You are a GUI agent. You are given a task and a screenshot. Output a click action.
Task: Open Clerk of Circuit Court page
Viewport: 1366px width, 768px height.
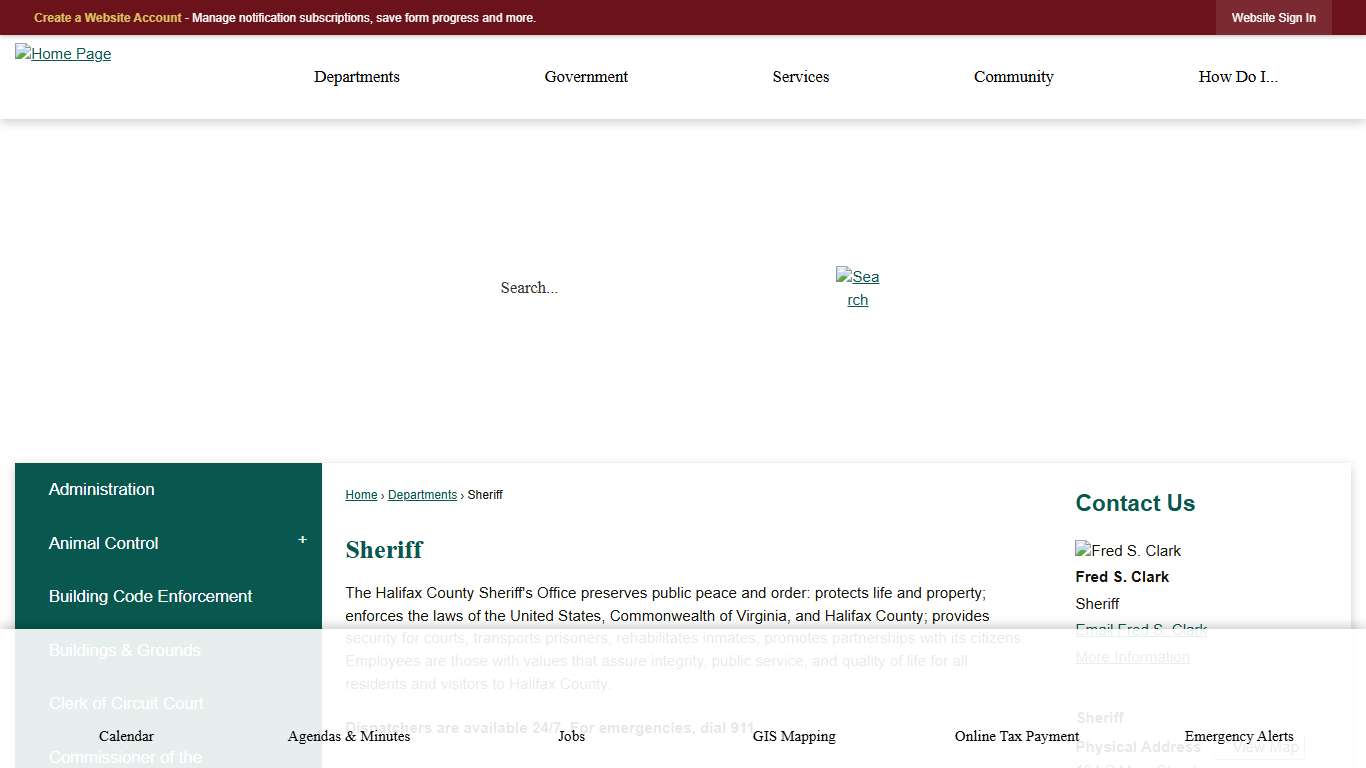[126, 703]
